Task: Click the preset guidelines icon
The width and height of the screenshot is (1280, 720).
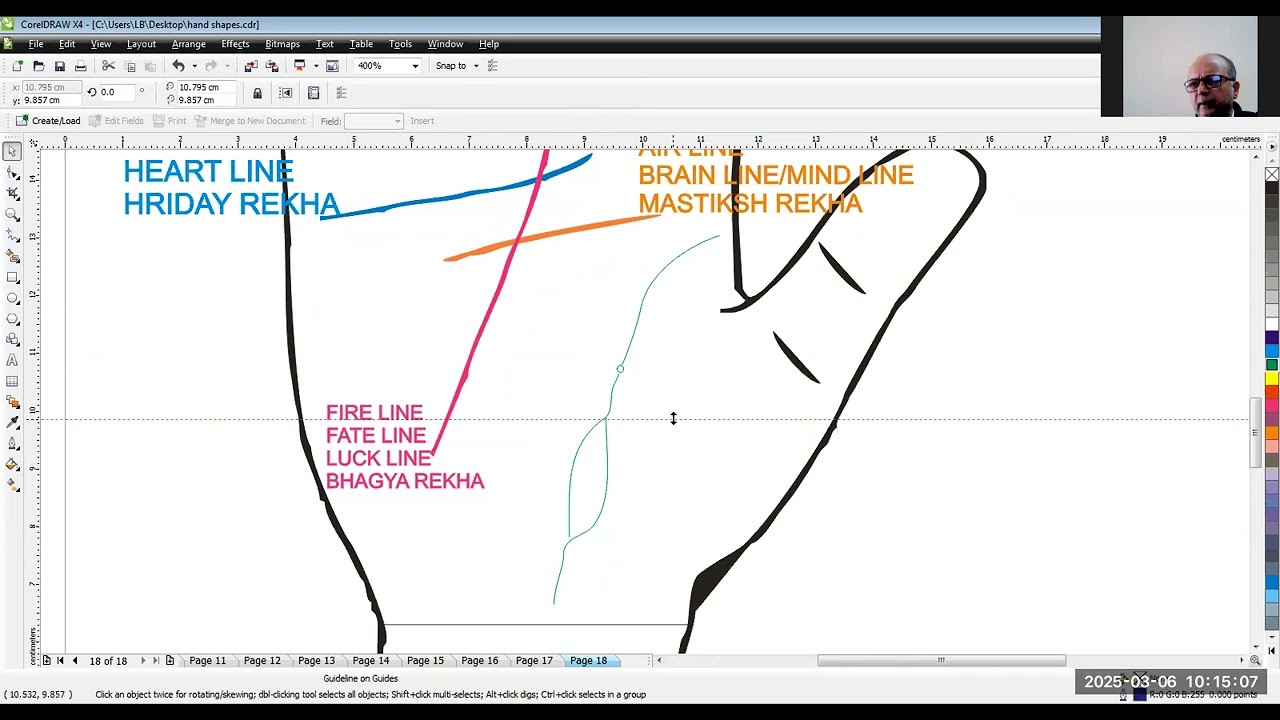Action: 285,93
